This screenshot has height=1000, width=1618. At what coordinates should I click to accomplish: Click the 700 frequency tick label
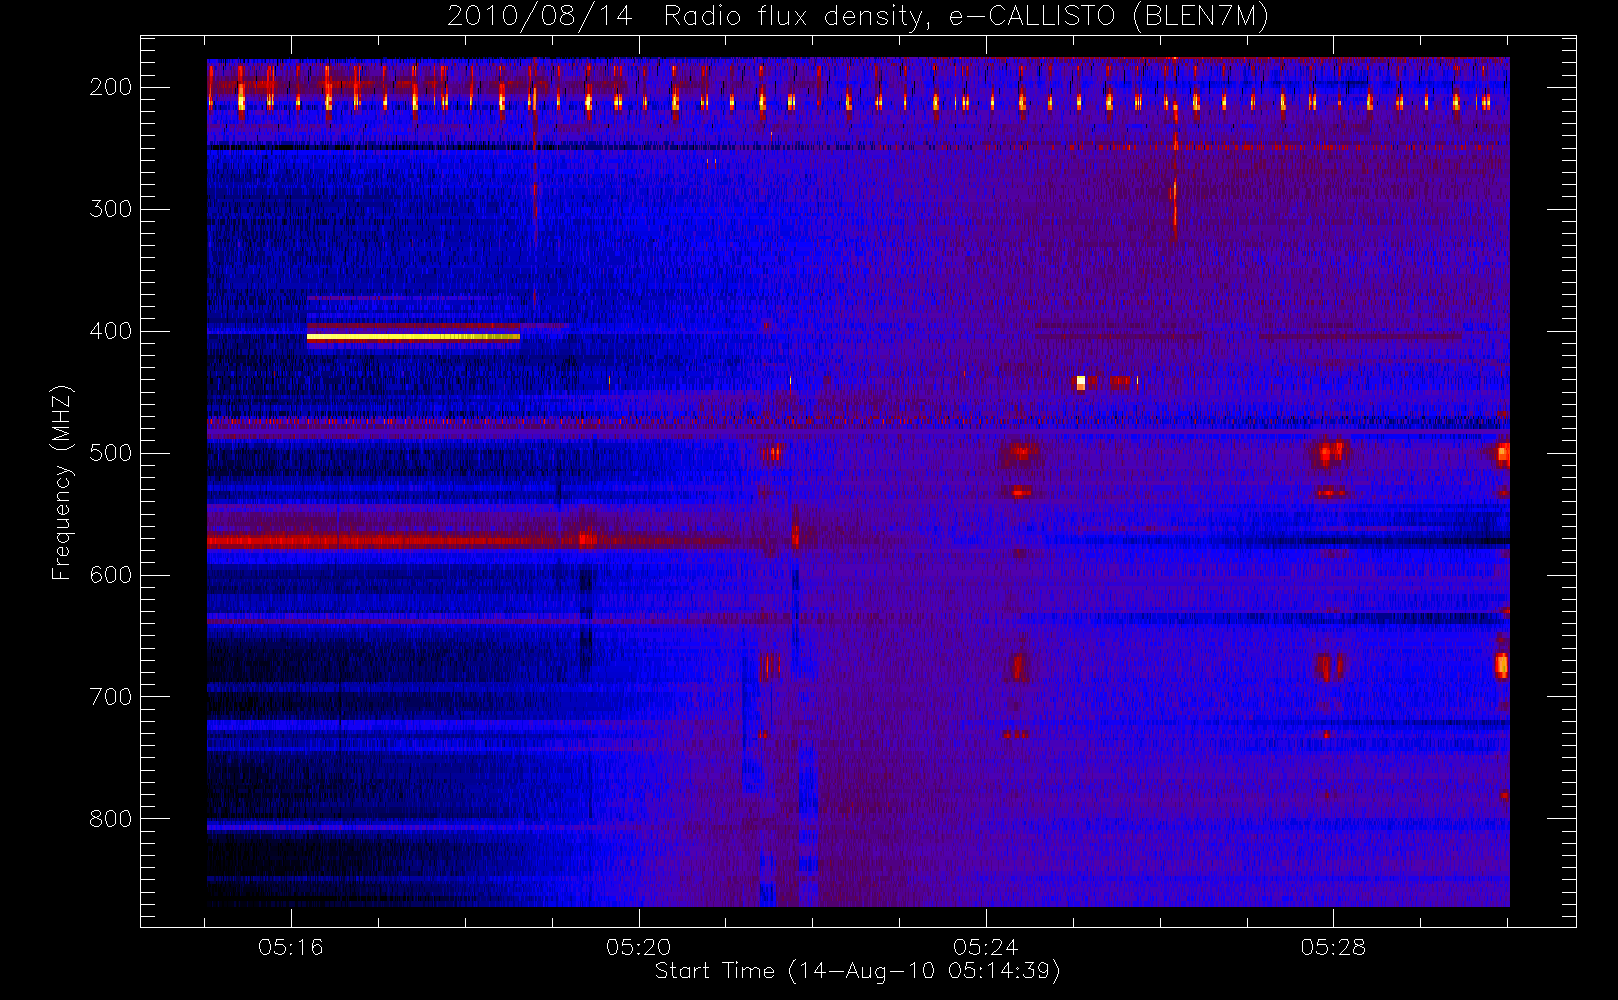click(110, 697)
